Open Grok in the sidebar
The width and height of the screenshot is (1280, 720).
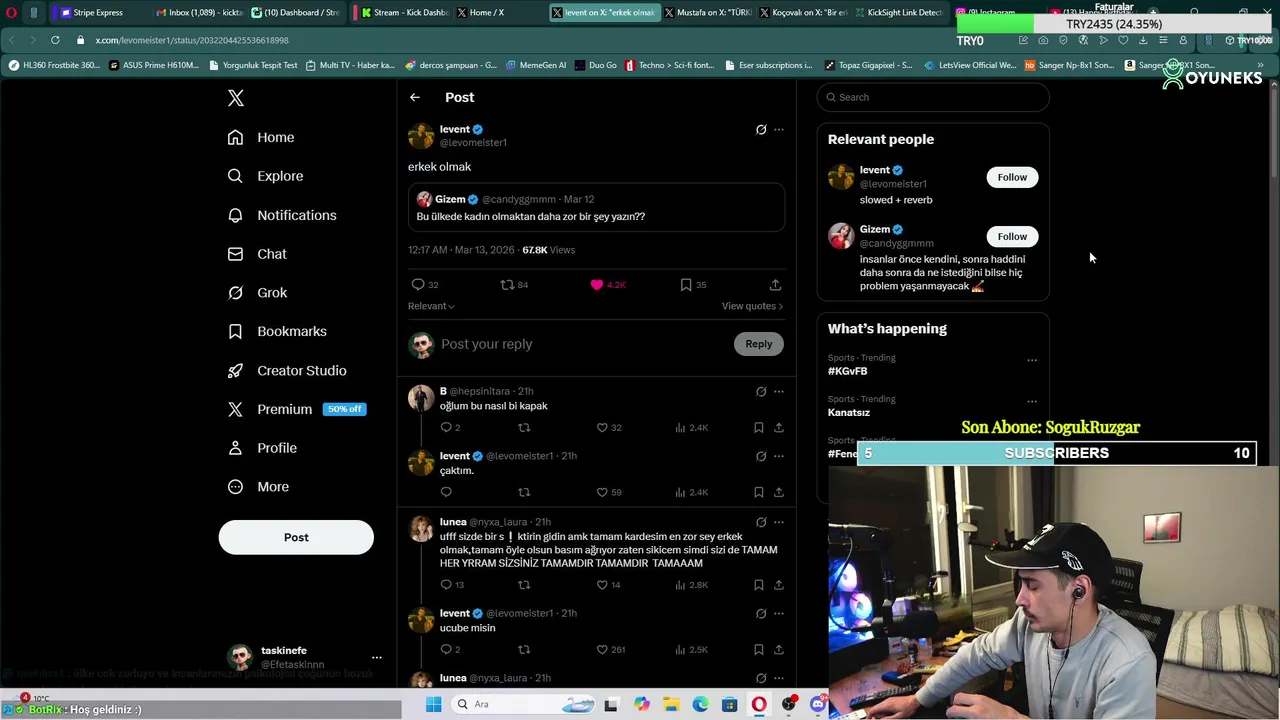[258, 293]
